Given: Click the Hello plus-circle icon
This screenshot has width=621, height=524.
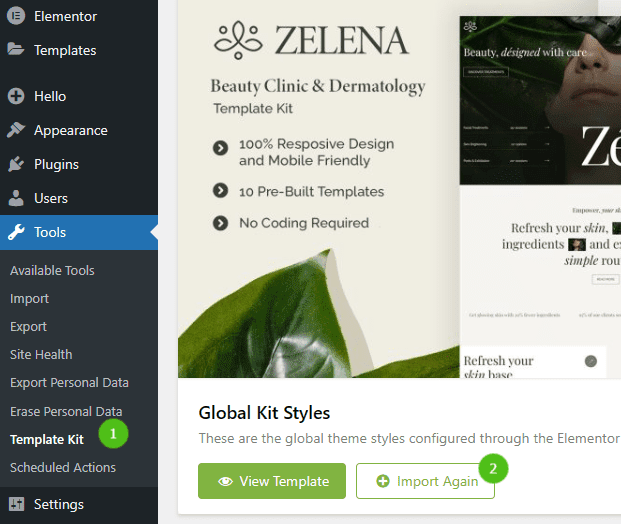Looking at the screenshot, I should click(x=16, y=96).
